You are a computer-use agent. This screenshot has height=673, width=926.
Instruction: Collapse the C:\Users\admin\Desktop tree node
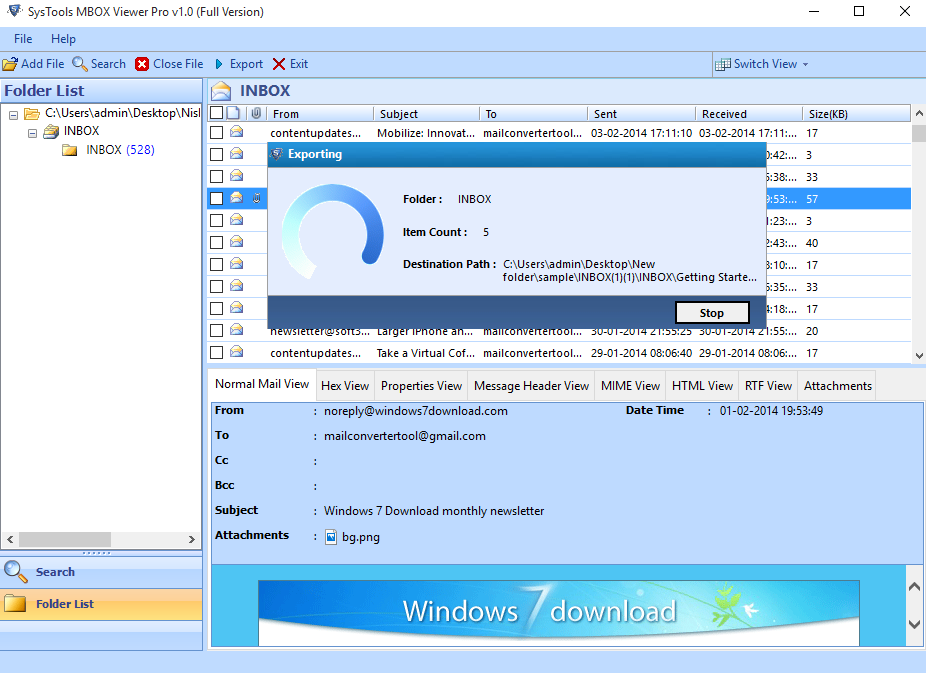(x=13, y=115)
